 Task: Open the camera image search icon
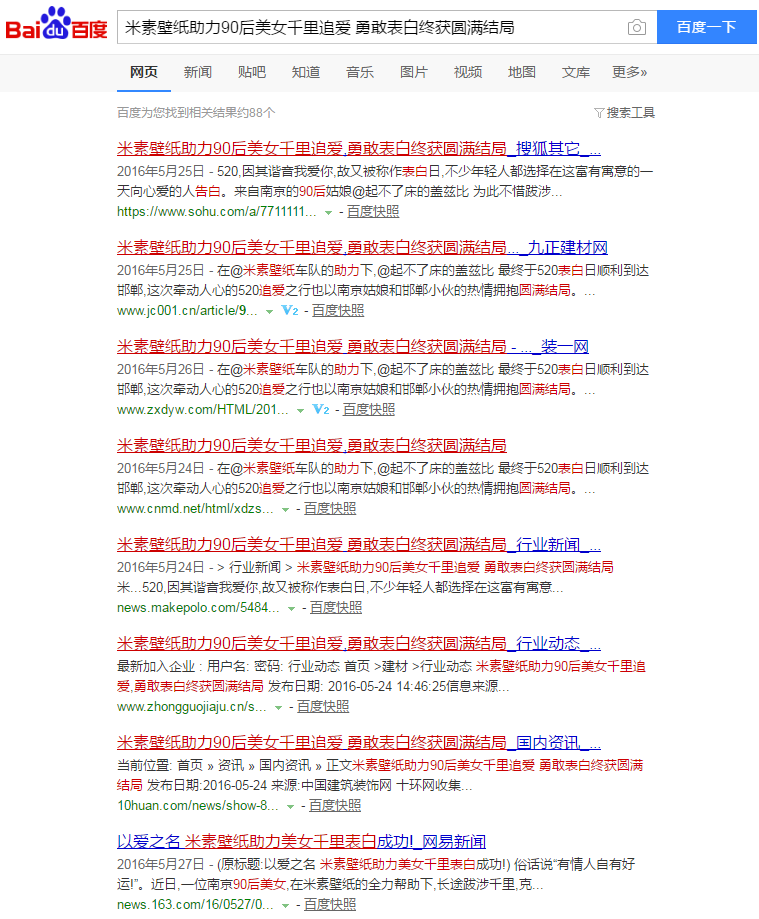[637, 27]
